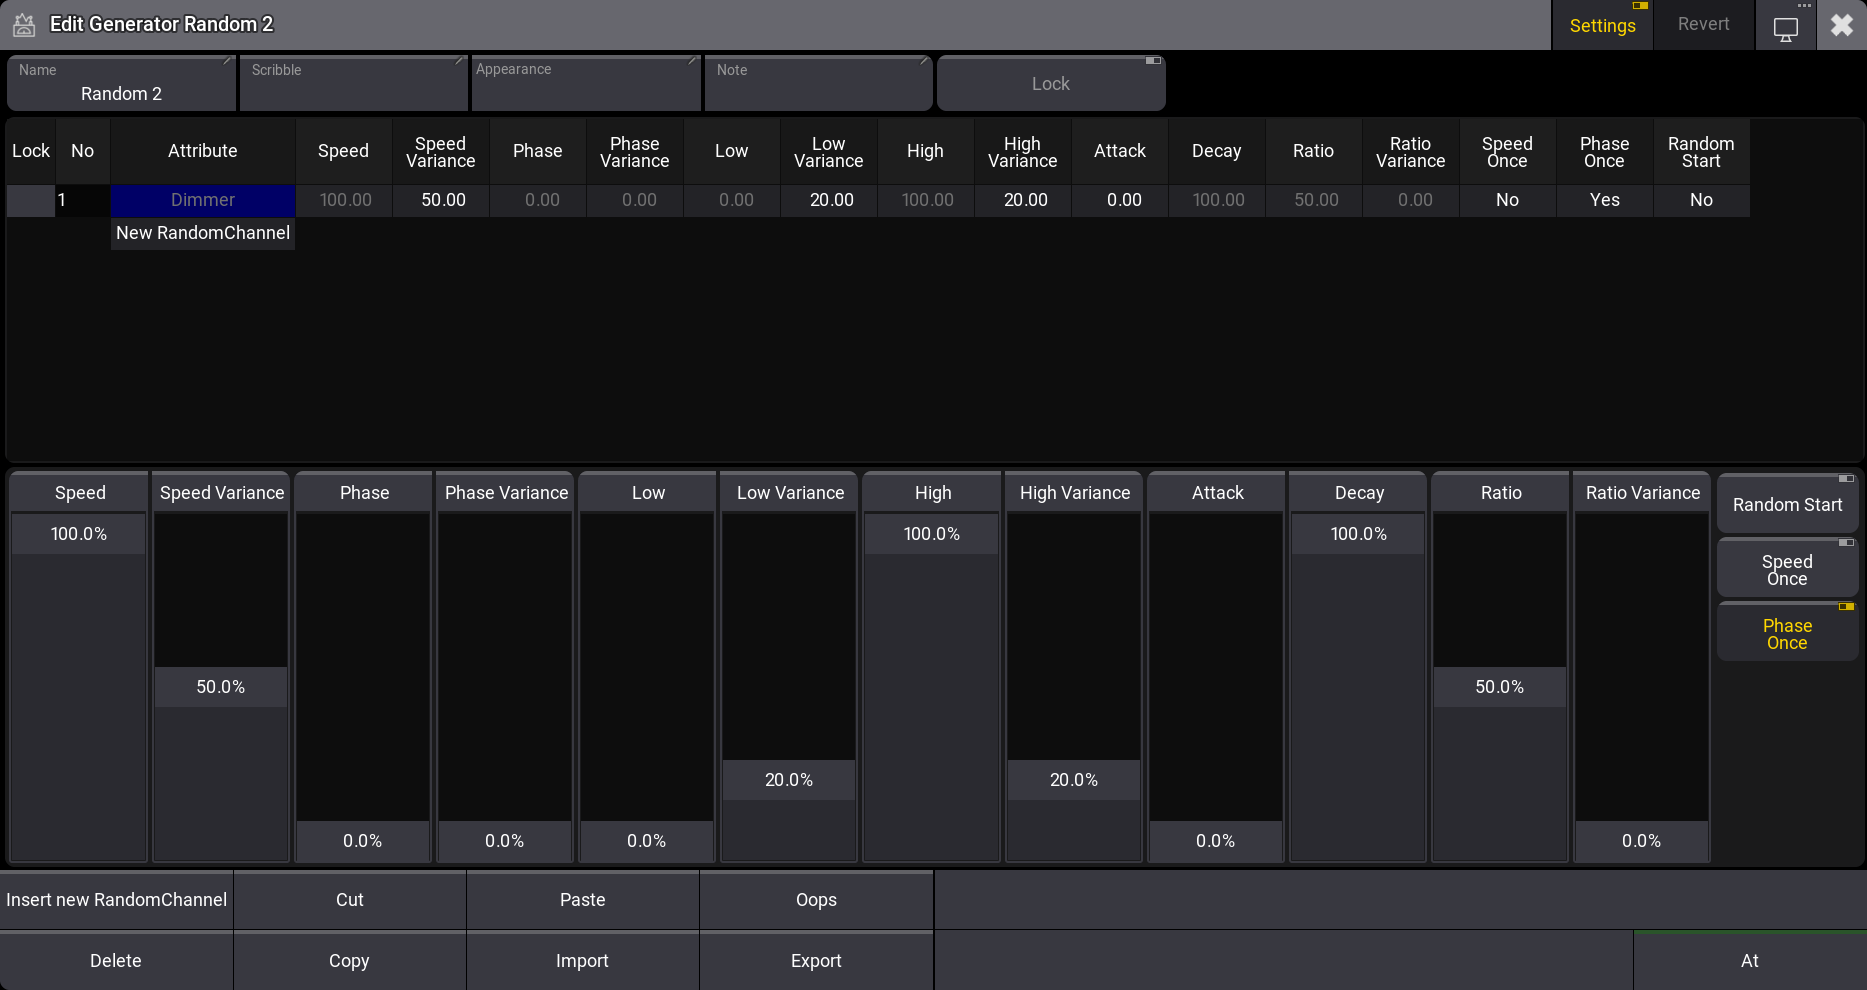This screenshot has height=990, width=1867.
Task: Click the Random Start cell showing No
Action: 1701,200
